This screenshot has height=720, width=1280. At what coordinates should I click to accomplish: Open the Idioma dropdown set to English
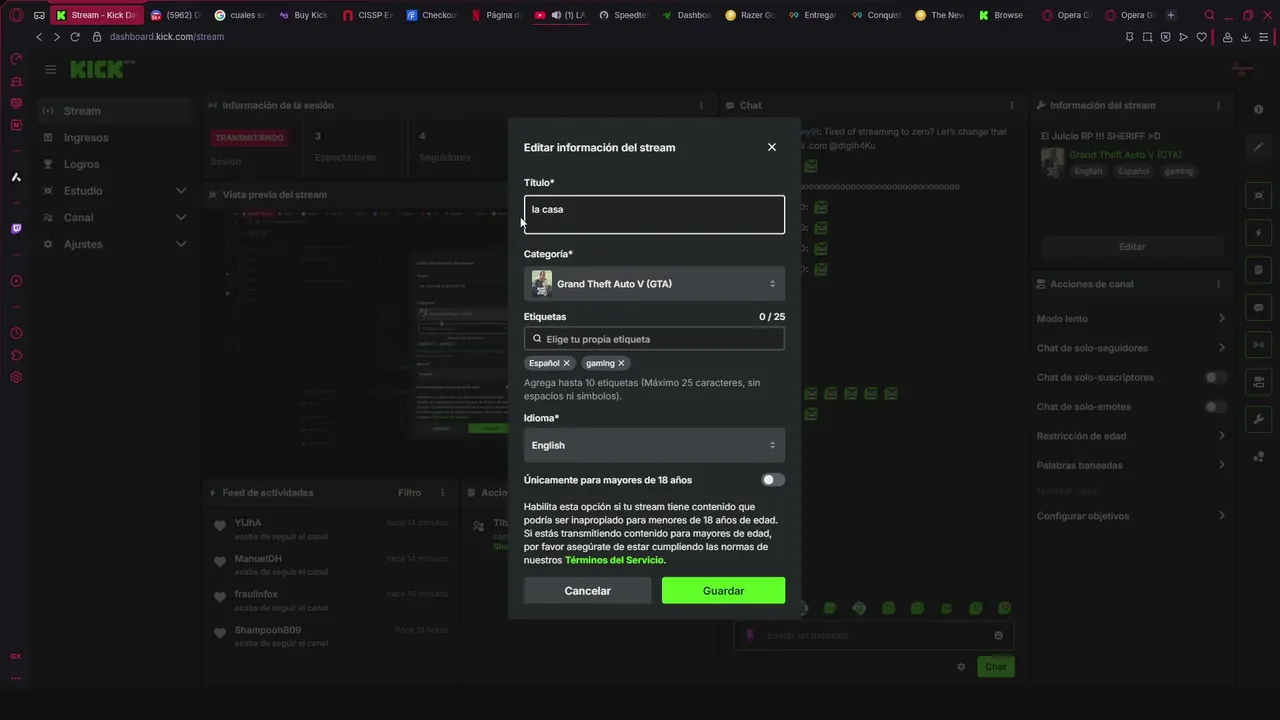pos(654,445)
